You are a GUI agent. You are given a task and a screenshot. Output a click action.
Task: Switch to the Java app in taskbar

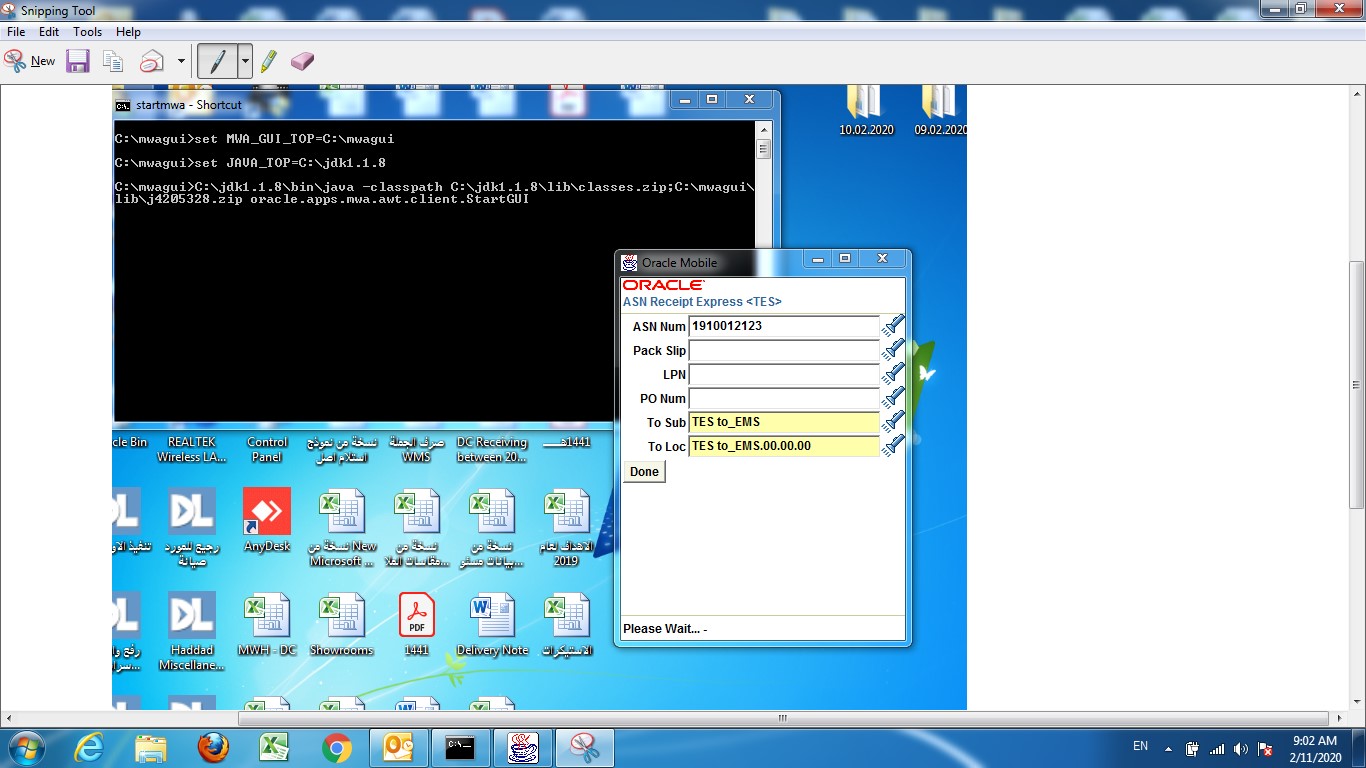(522, 747)
